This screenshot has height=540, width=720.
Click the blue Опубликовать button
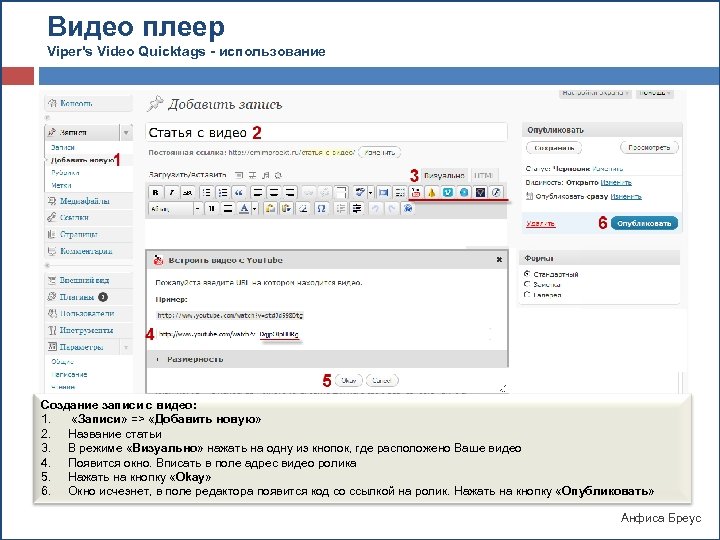pyautogui.click(x=644, y=223)
